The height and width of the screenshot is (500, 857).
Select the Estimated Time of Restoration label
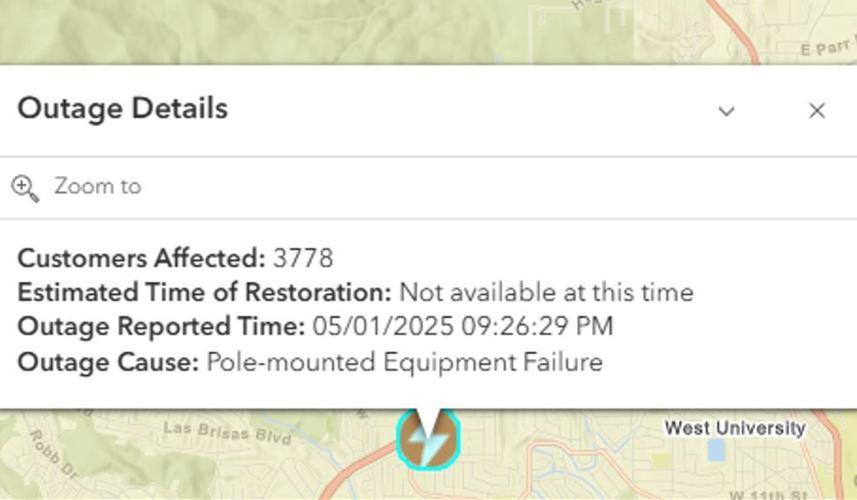(x=204, y=293)
